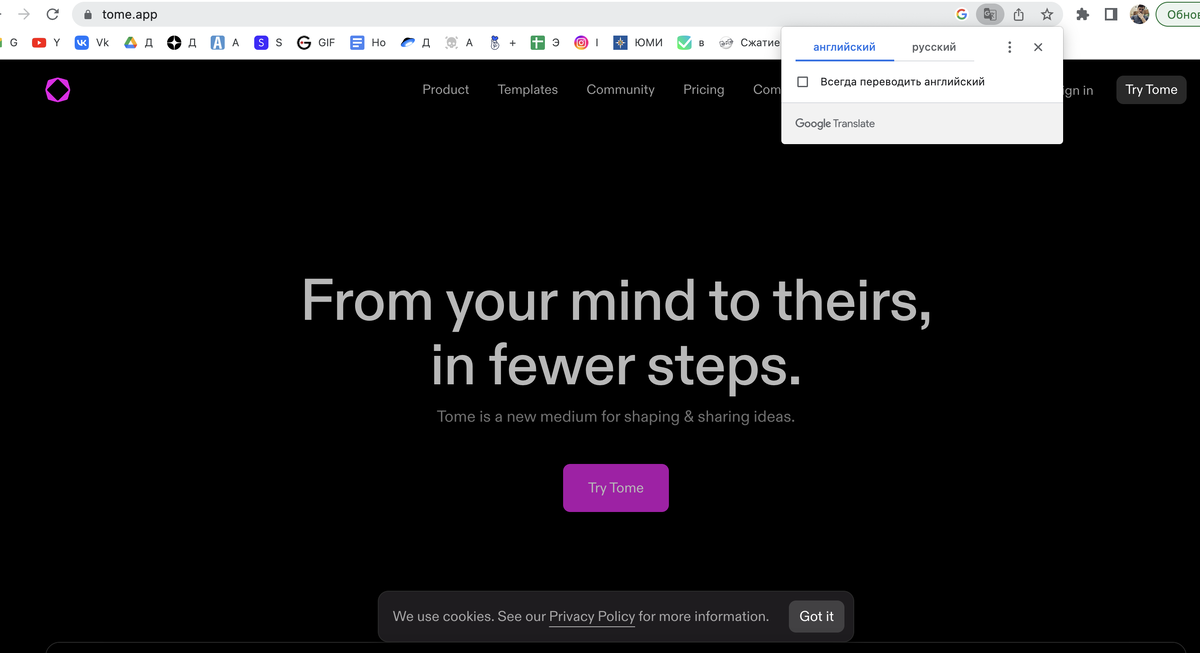Open the Instagram bookmark

coord(587,43)
